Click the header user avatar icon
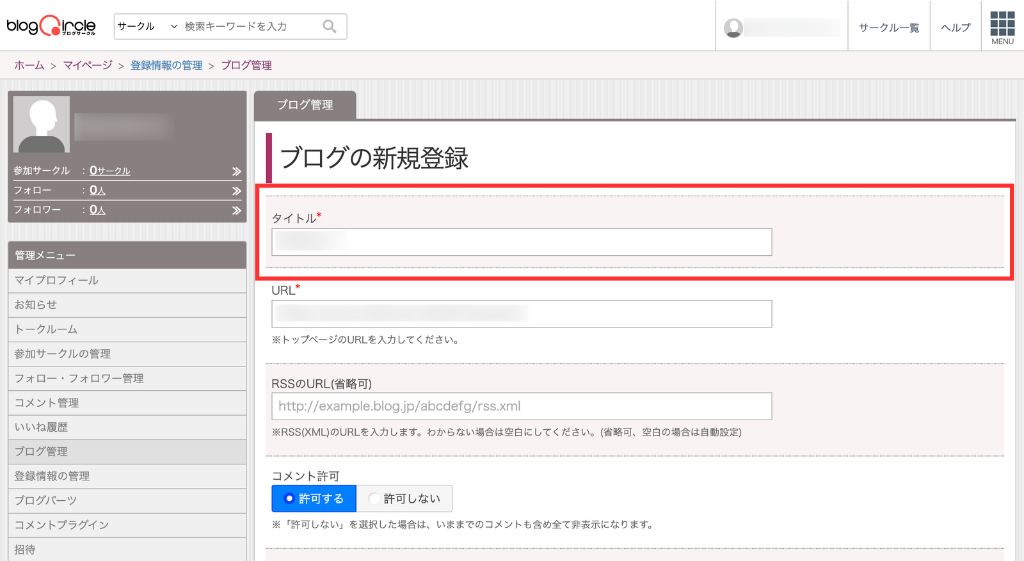The width and height of the screenshot is (1024, 561). pos(733,27)
